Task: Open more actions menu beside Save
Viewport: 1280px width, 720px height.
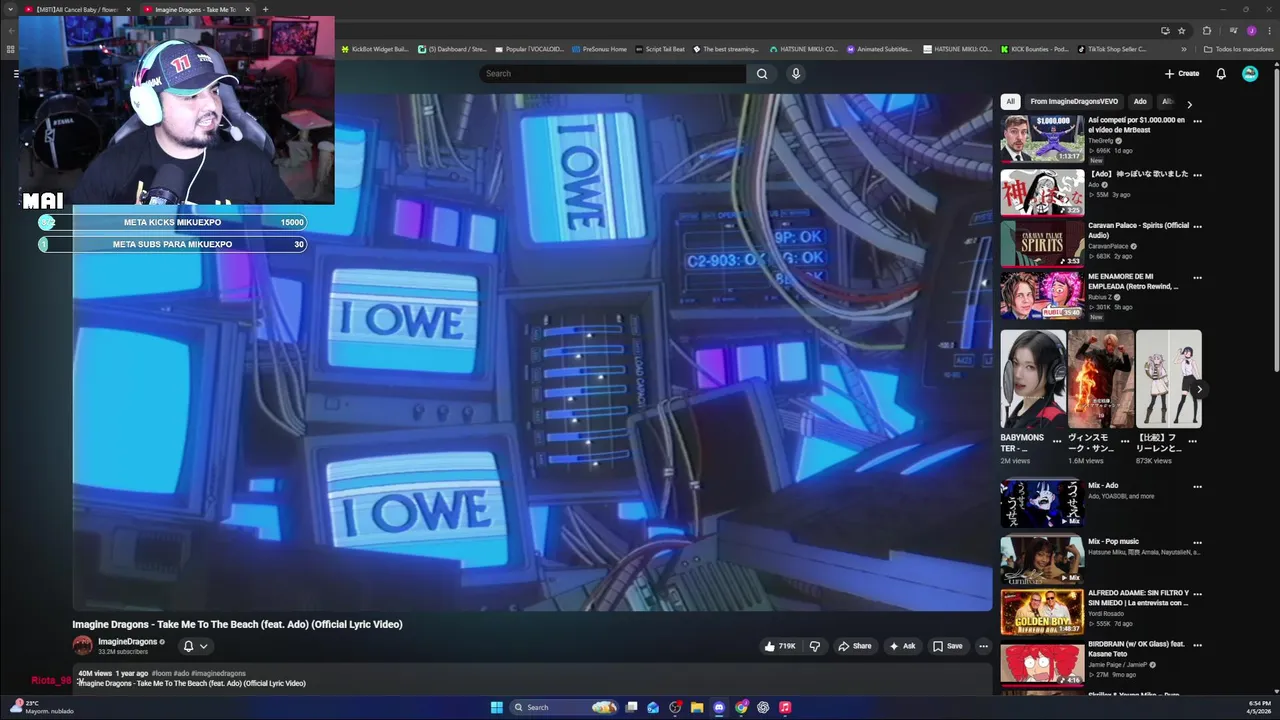Action: coord(983,646)
